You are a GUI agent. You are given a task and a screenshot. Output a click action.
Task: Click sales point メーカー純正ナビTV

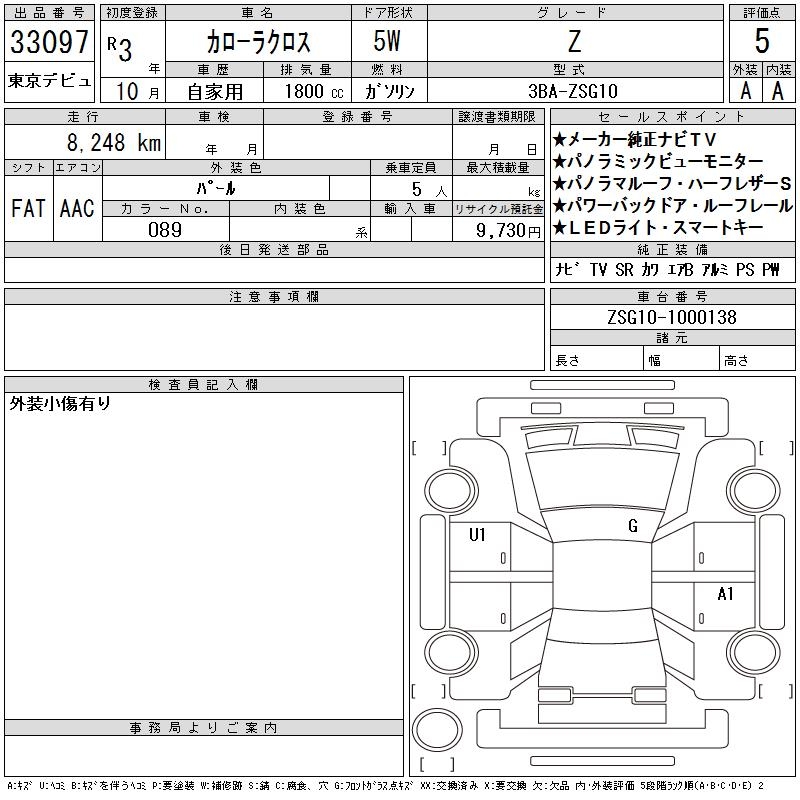(634, 139)
